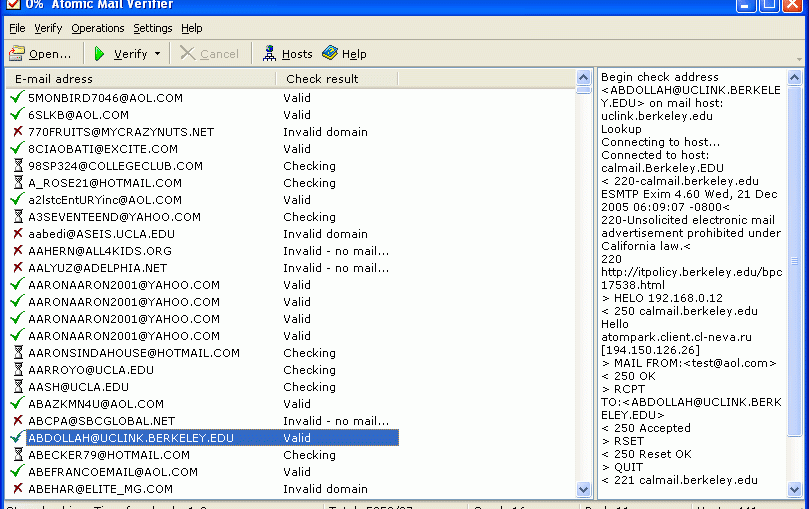Click hourglass icon for A3SEVENTEEND@YAHOO.COM
The image size is (809, 509).
(18, 216)
